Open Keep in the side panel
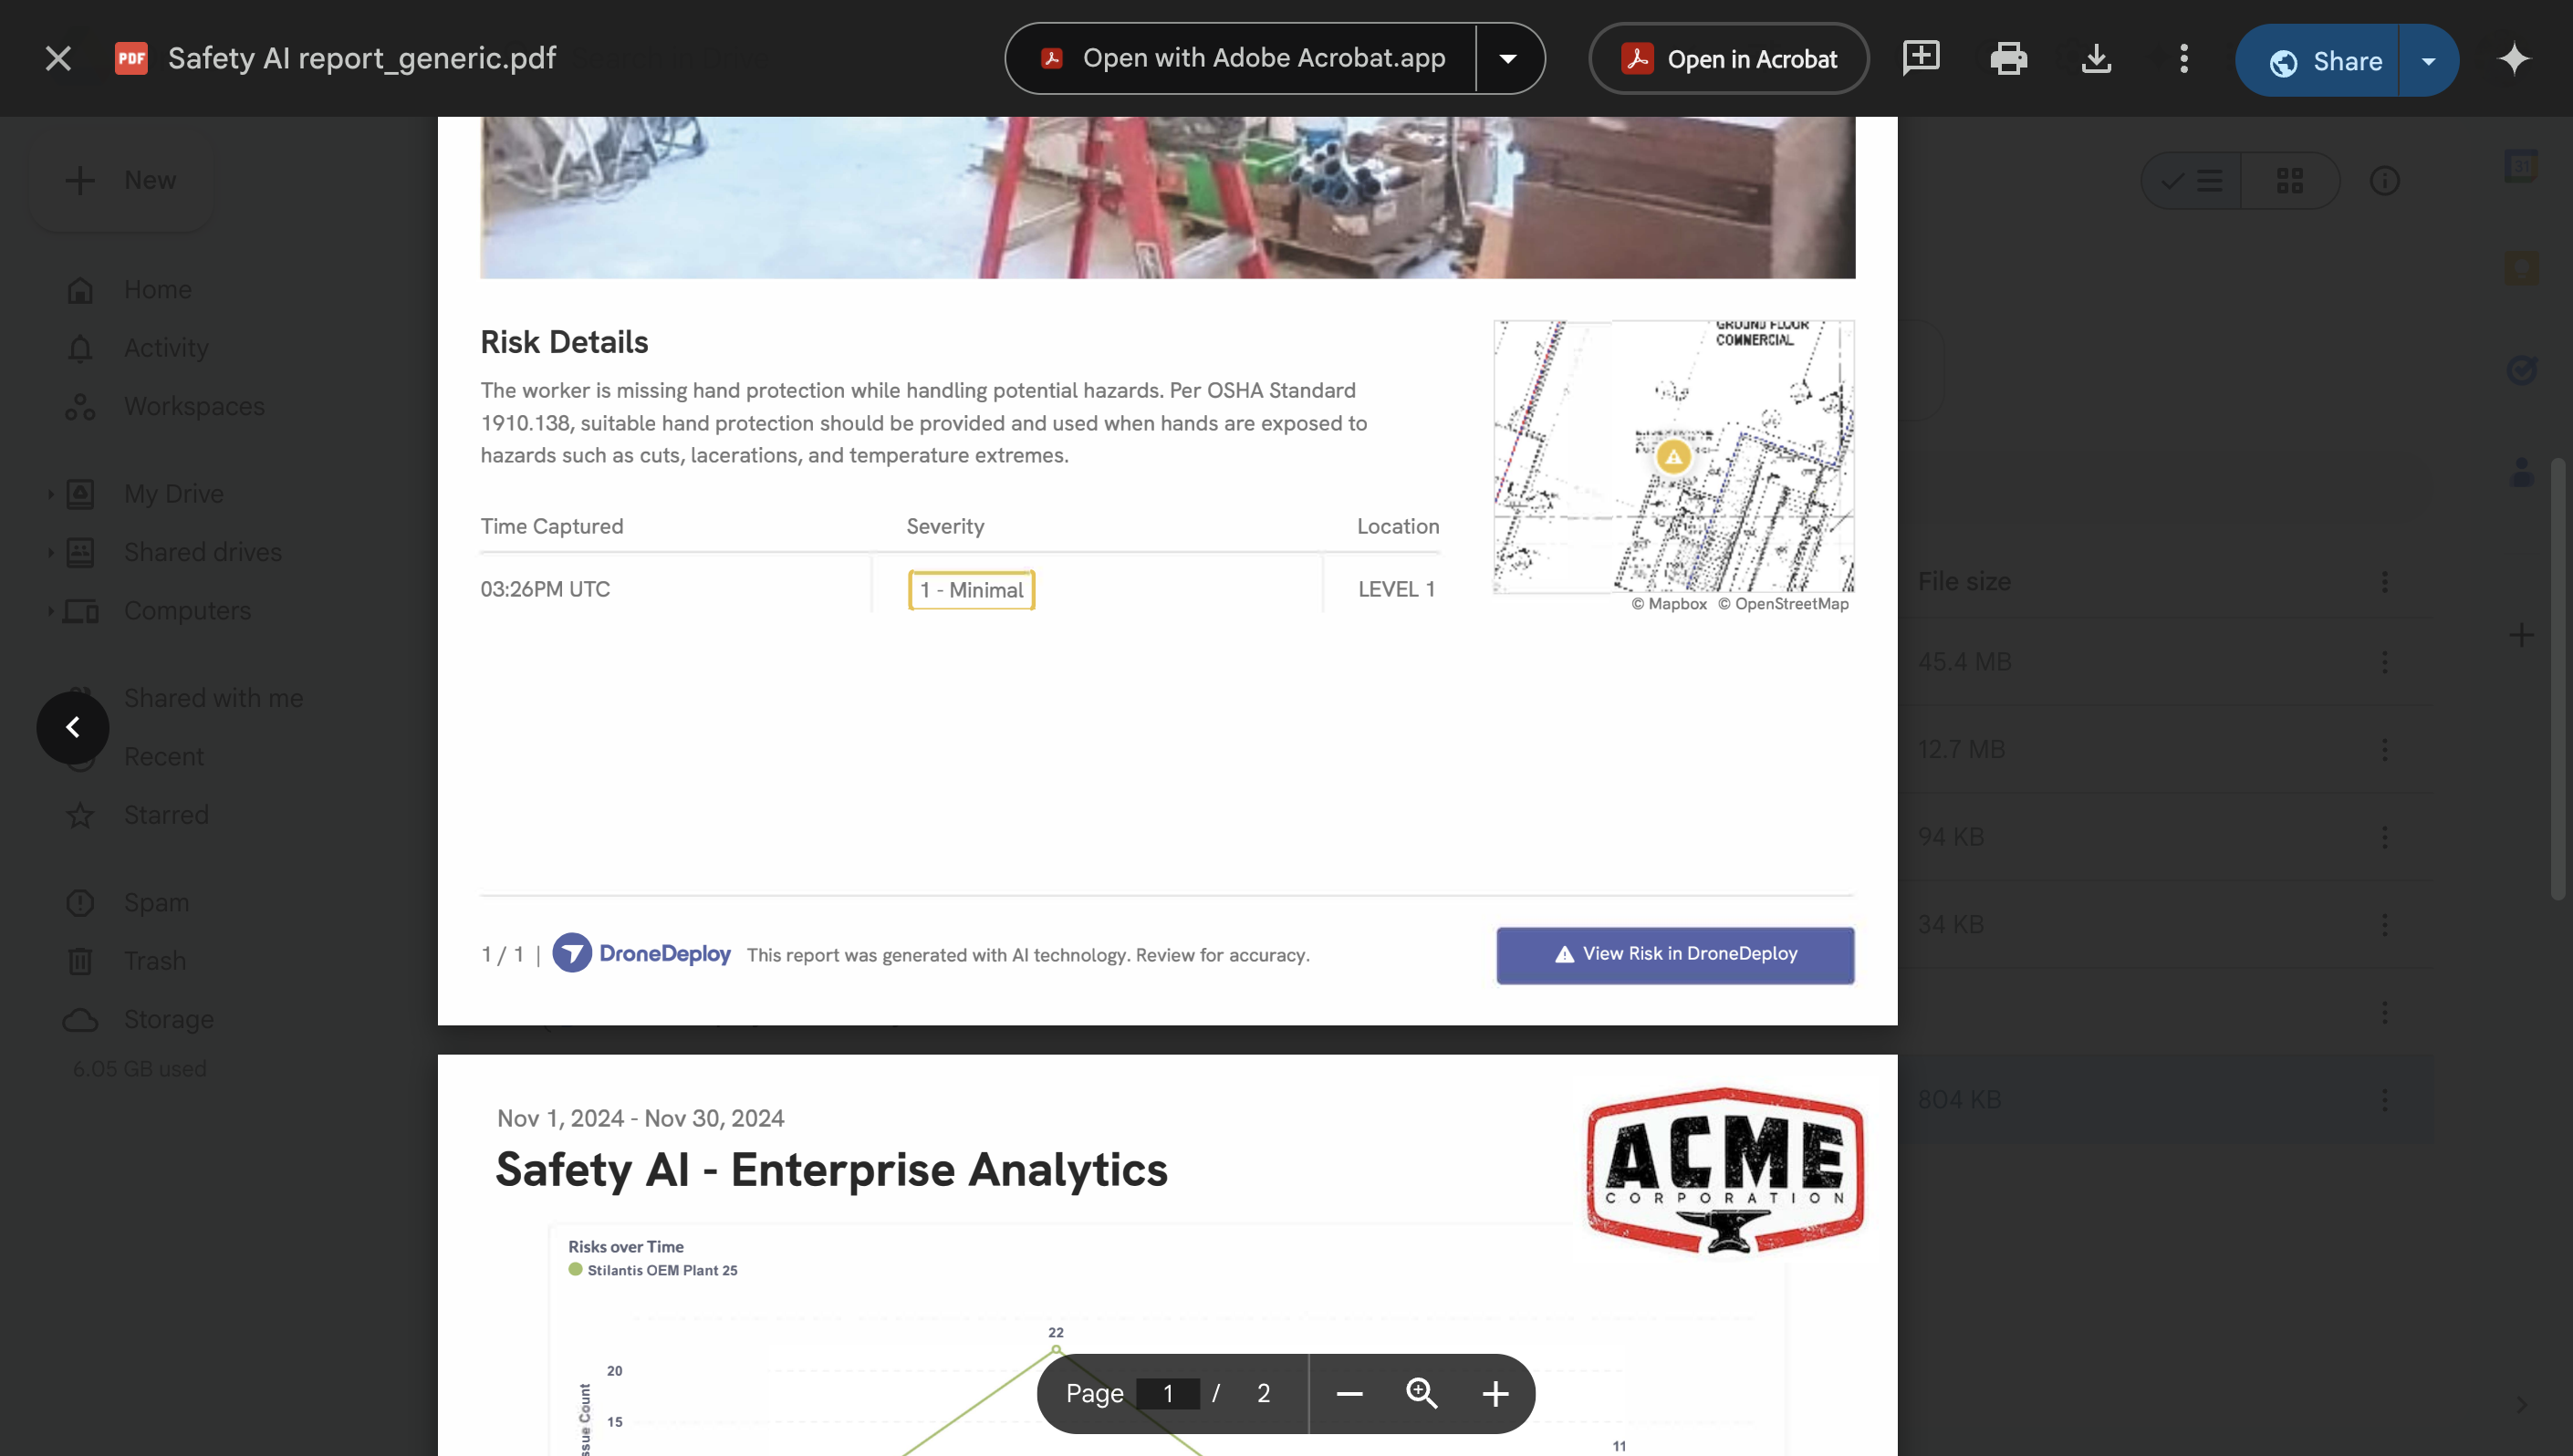This screenshot has height=1456, width=2573. coord(2522,268)
